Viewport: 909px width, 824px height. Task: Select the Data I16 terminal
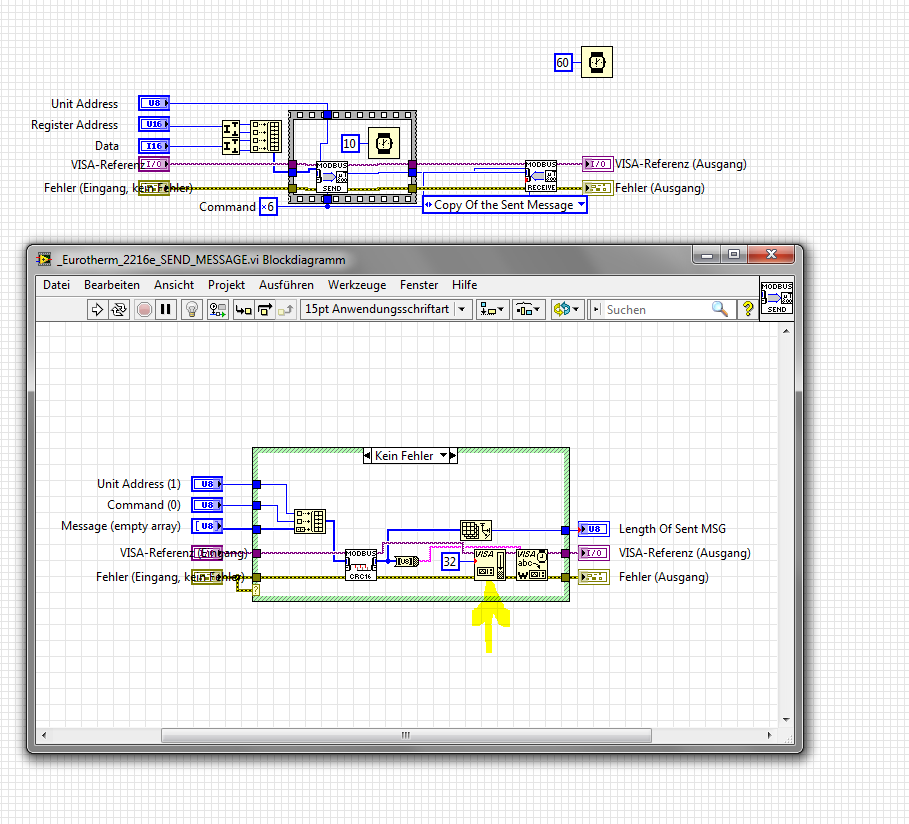pyautogui.click(x=154, y=146)
